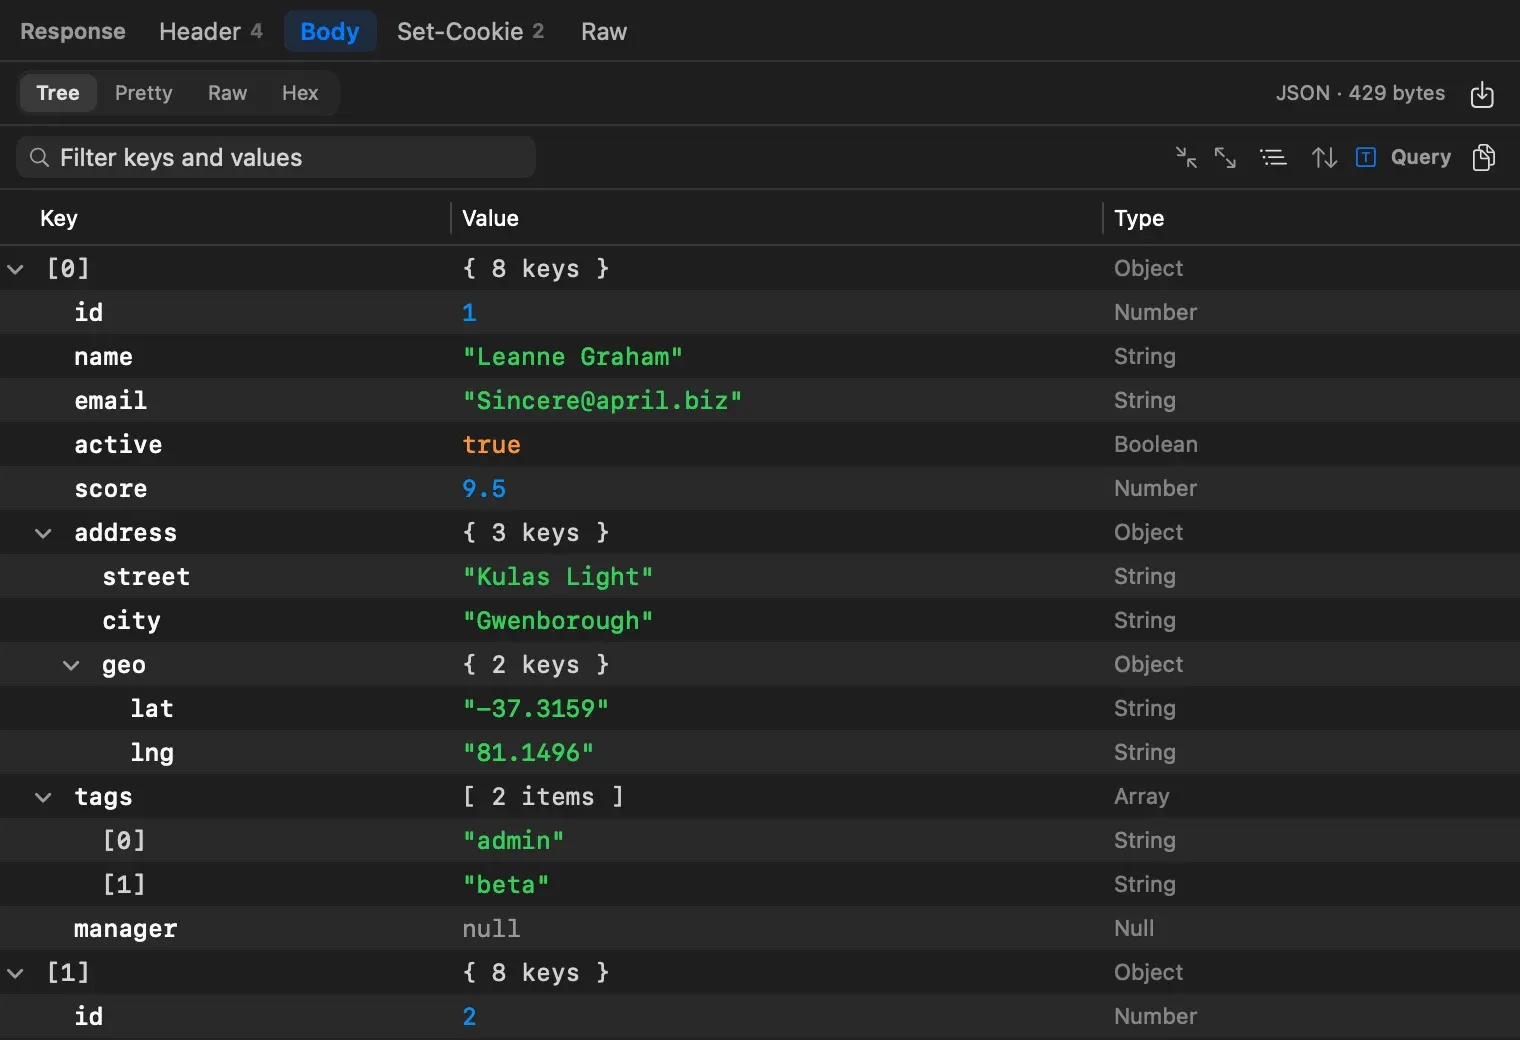Open the top-level Raw tab
This screenshot has height=1040, width=1520.
pyautogui.click(x=604, y=31)
